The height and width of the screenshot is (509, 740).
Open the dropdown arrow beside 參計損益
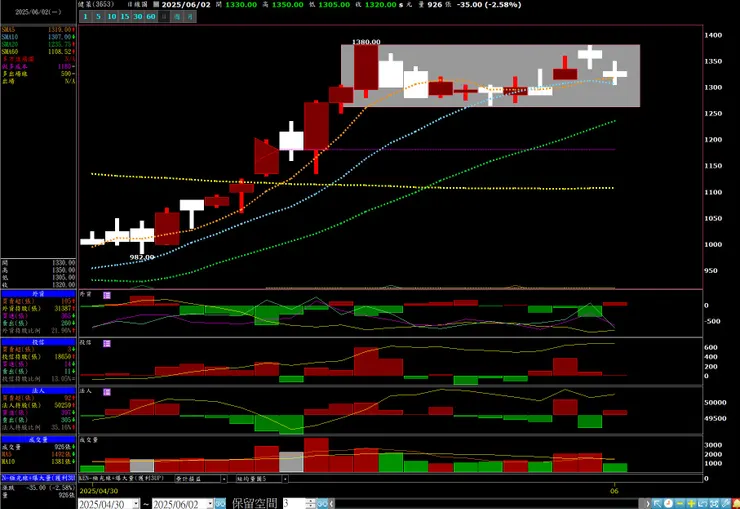click(224, 479)
